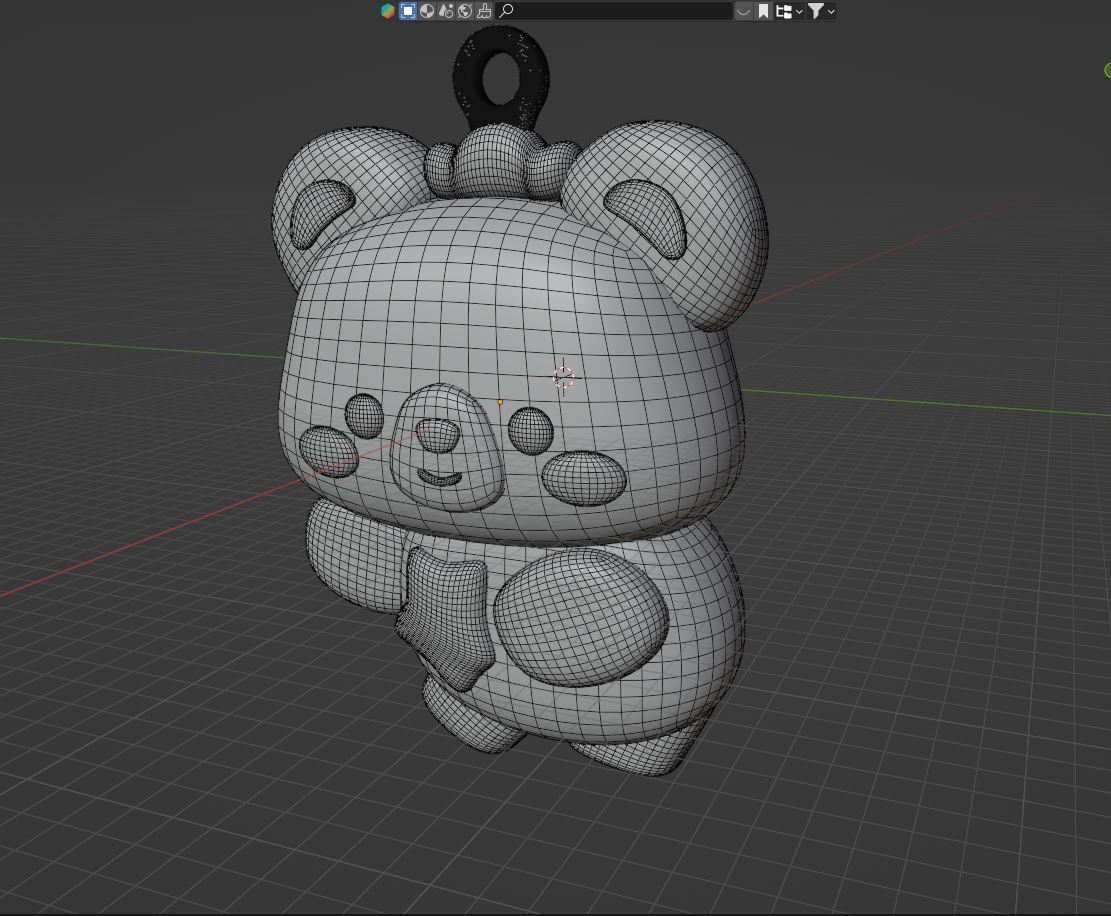The image size is (1111, 916).
Task: Click the droplets and sphere icon
Action: pyautogui.click(x=446, y=11)
